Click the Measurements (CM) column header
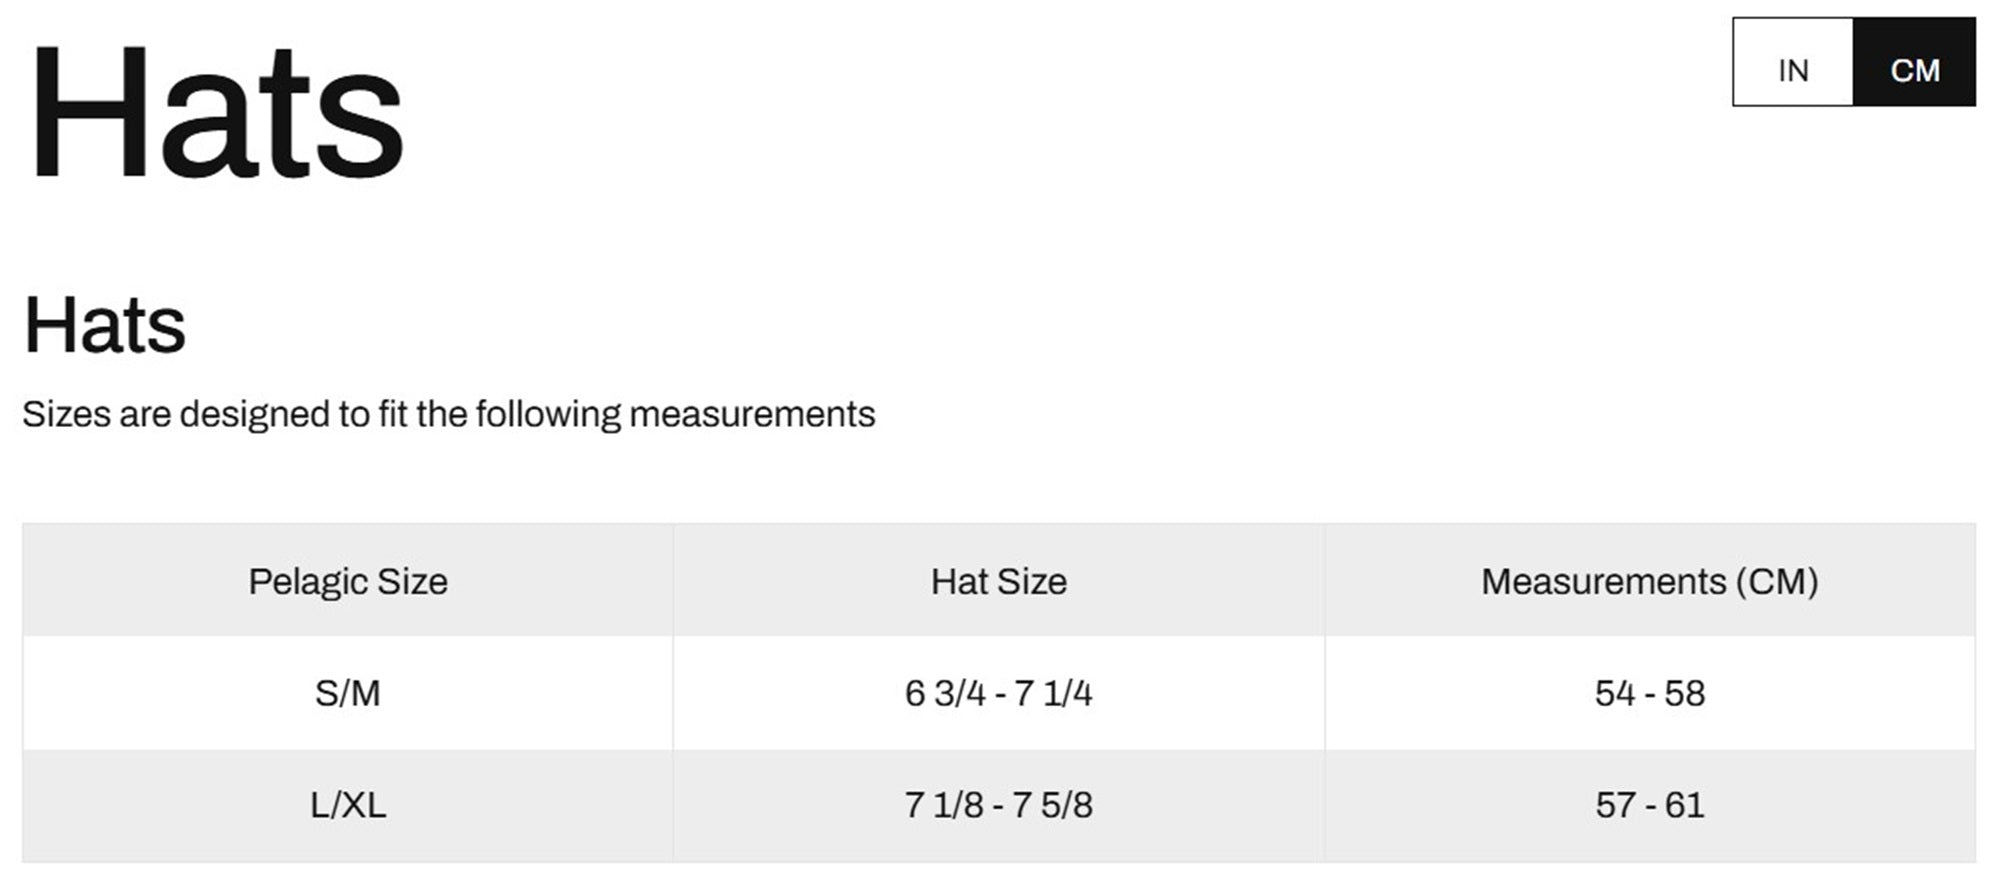2000x885 pixels. tap(1650, 581)
